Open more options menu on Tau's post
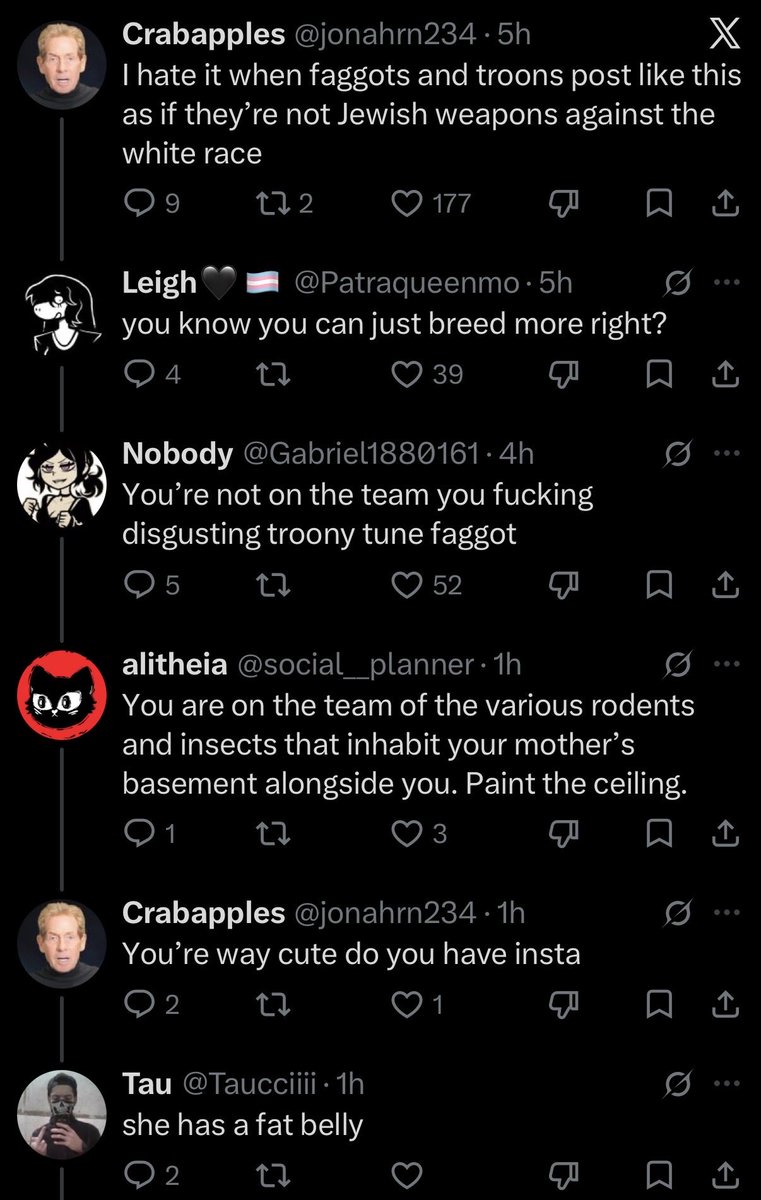Image resolution: width=761 pixels, height=1200 pixels. click(726, 1083)
